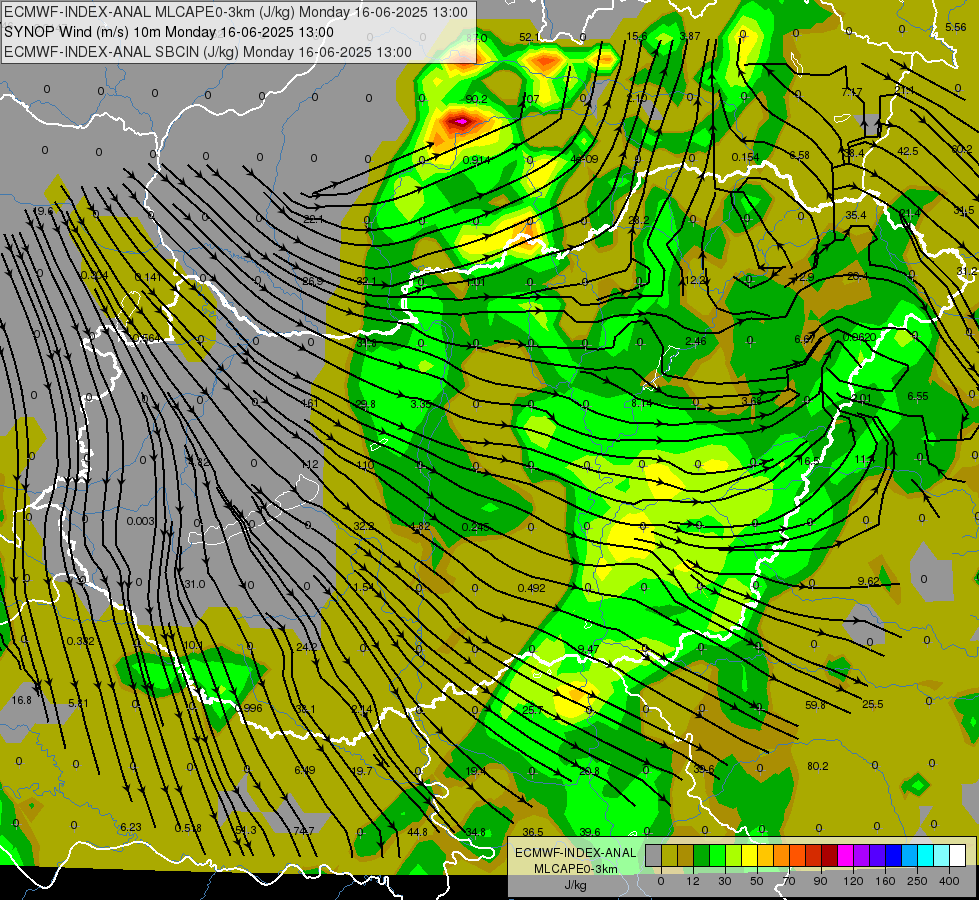This screenshot has height=900, width=979.
Task: Click the map value '35.4'
Action: coord(855,215)
